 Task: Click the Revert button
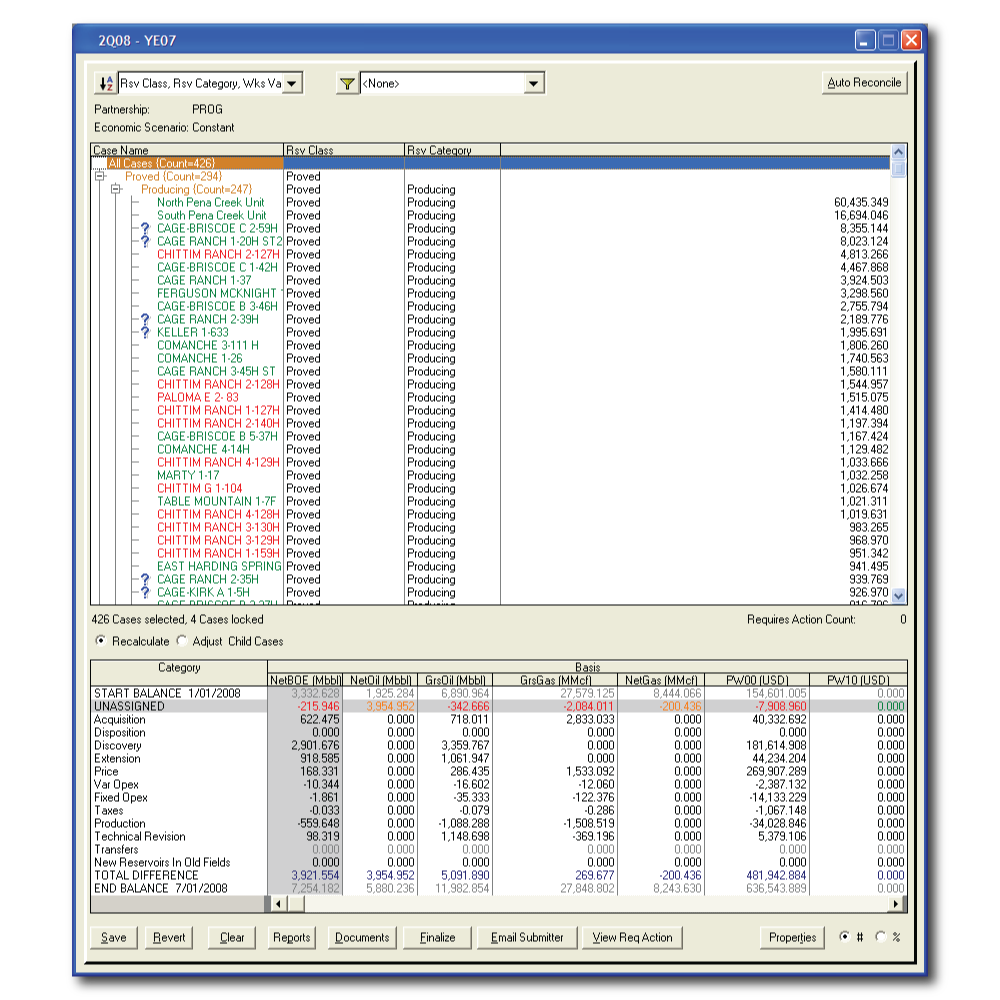point(169,938)
